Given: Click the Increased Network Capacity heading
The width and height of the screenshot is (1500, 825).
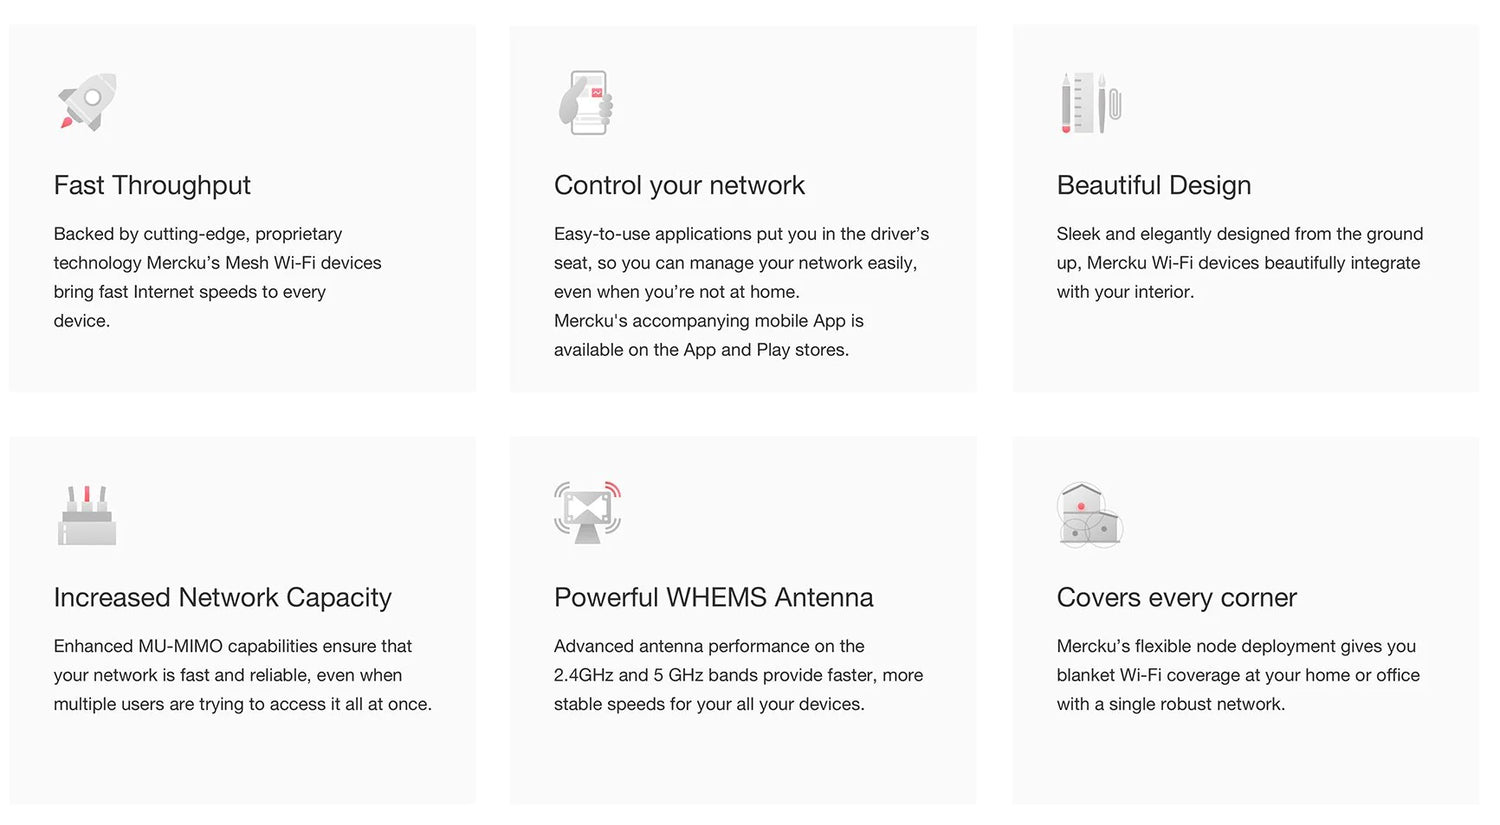Looking at the screenshot, I should tap(222, 597).
